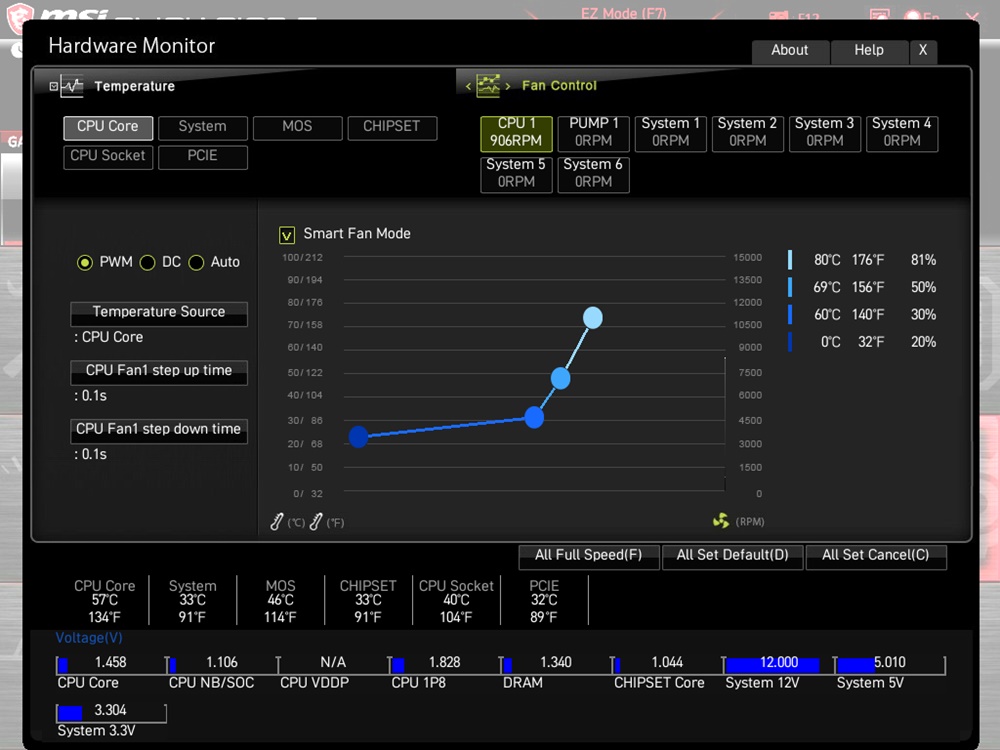Click the CPU NB/SOC 1.106 voltage bar
The height and width of the screenshot is (750, 1000).
[222, 665]
